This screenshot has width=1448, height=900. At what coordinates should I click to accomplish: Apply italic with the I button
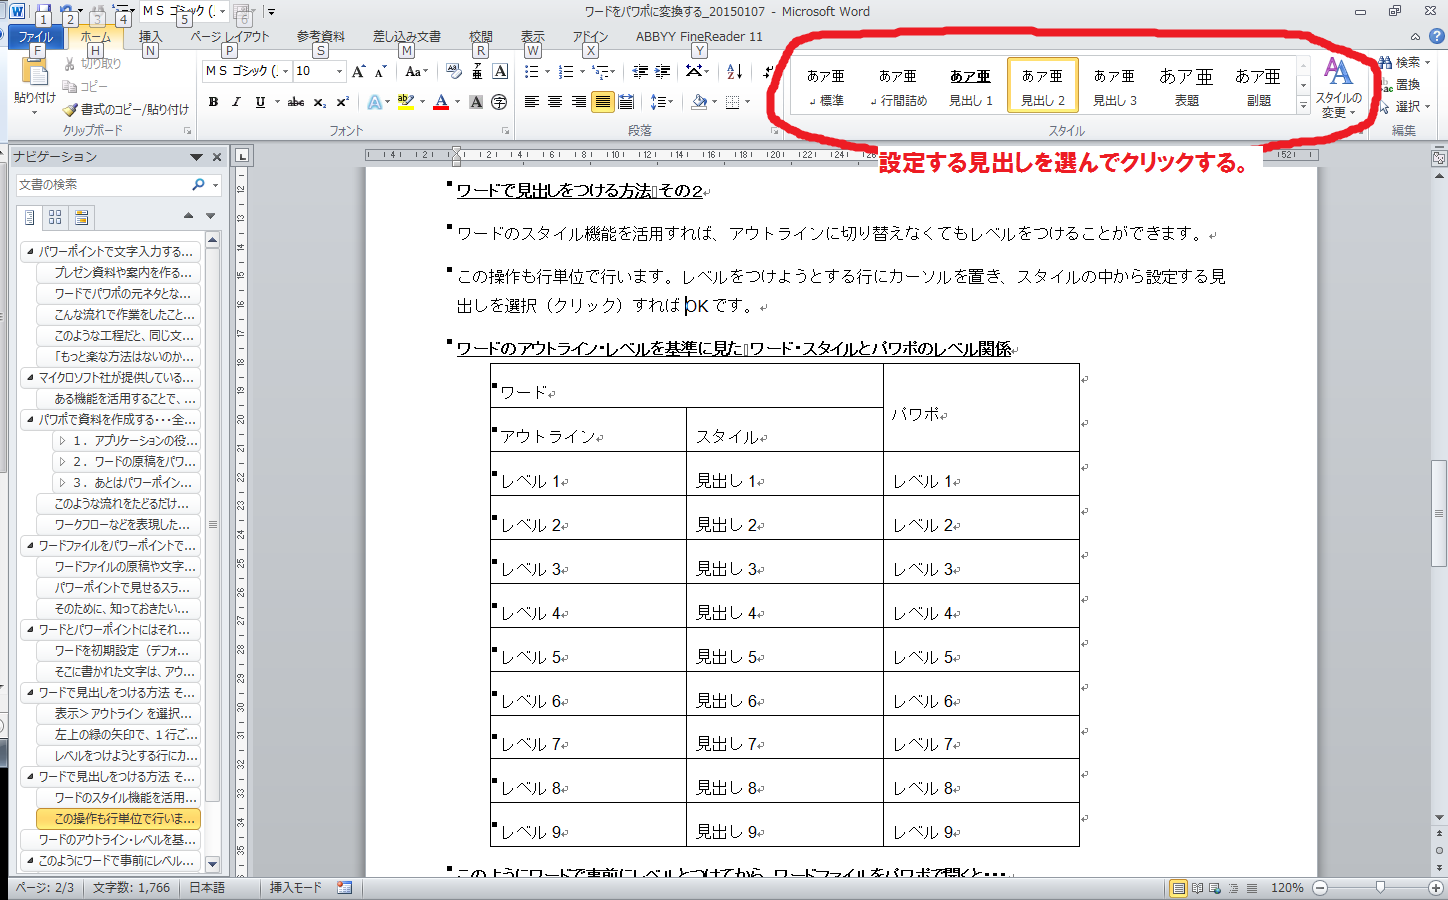[x=237, y=102]
